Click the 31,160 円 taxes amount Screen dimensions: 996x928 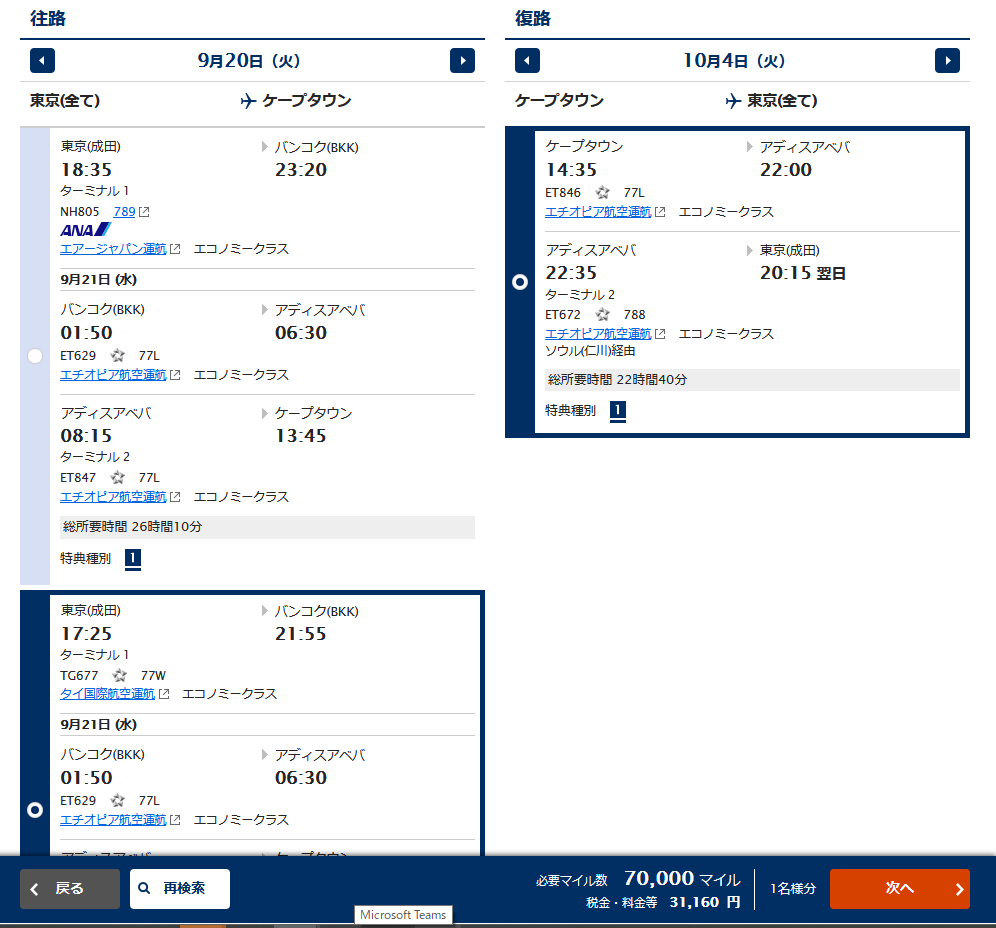pos(705,902)
